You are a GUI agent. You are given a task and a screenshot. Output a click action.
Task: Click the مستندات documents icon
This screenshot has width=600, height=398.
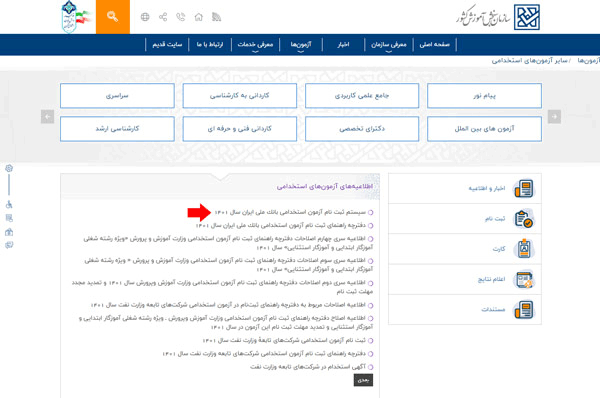click(524, 310)
